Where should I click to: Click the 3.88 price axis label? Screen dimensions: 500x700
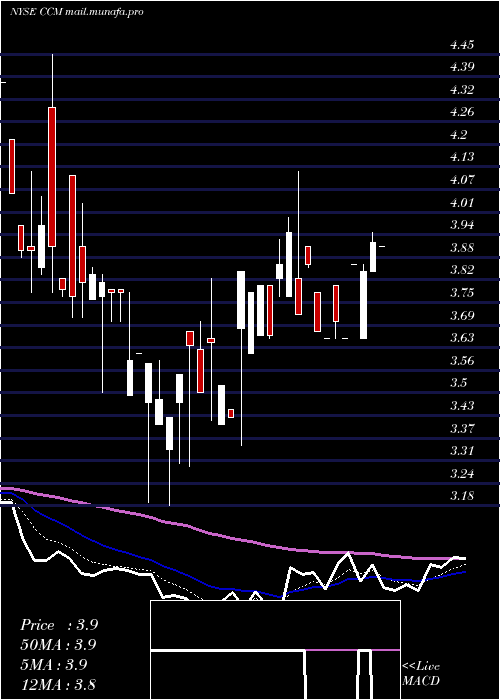pyautogui.click(x=462, y=247)
